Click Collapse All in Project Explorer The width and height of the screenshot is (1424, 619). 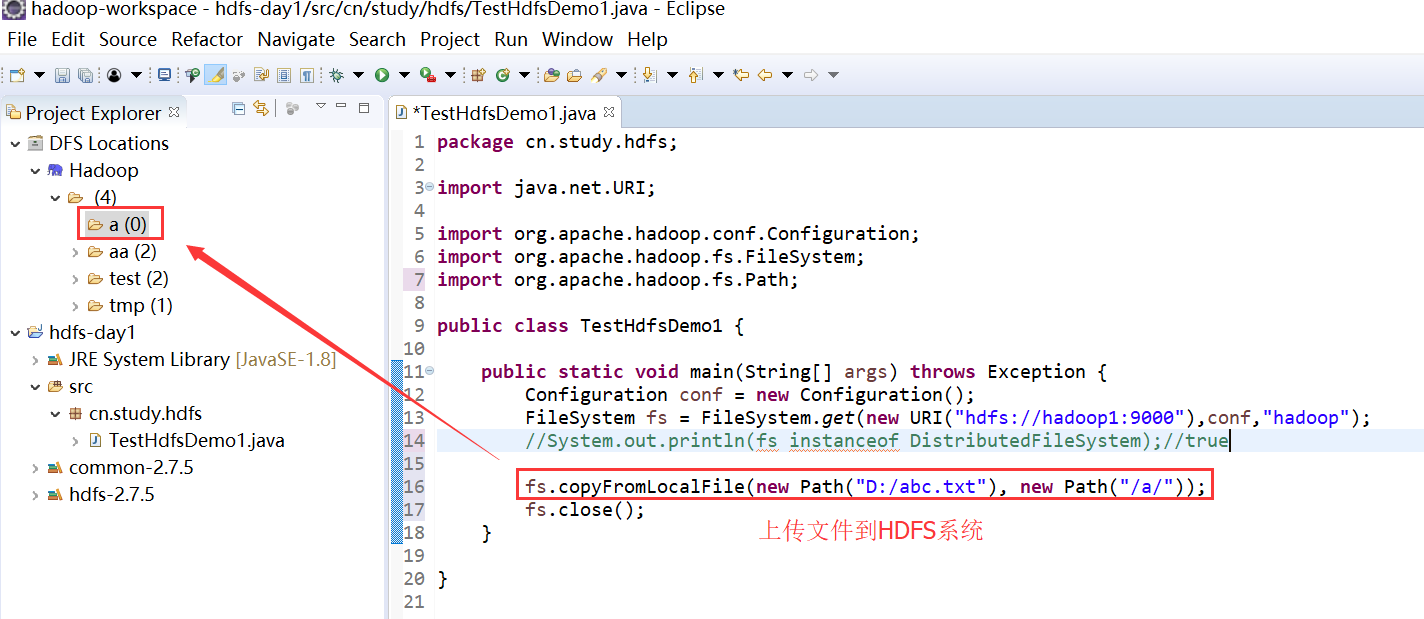238,108
